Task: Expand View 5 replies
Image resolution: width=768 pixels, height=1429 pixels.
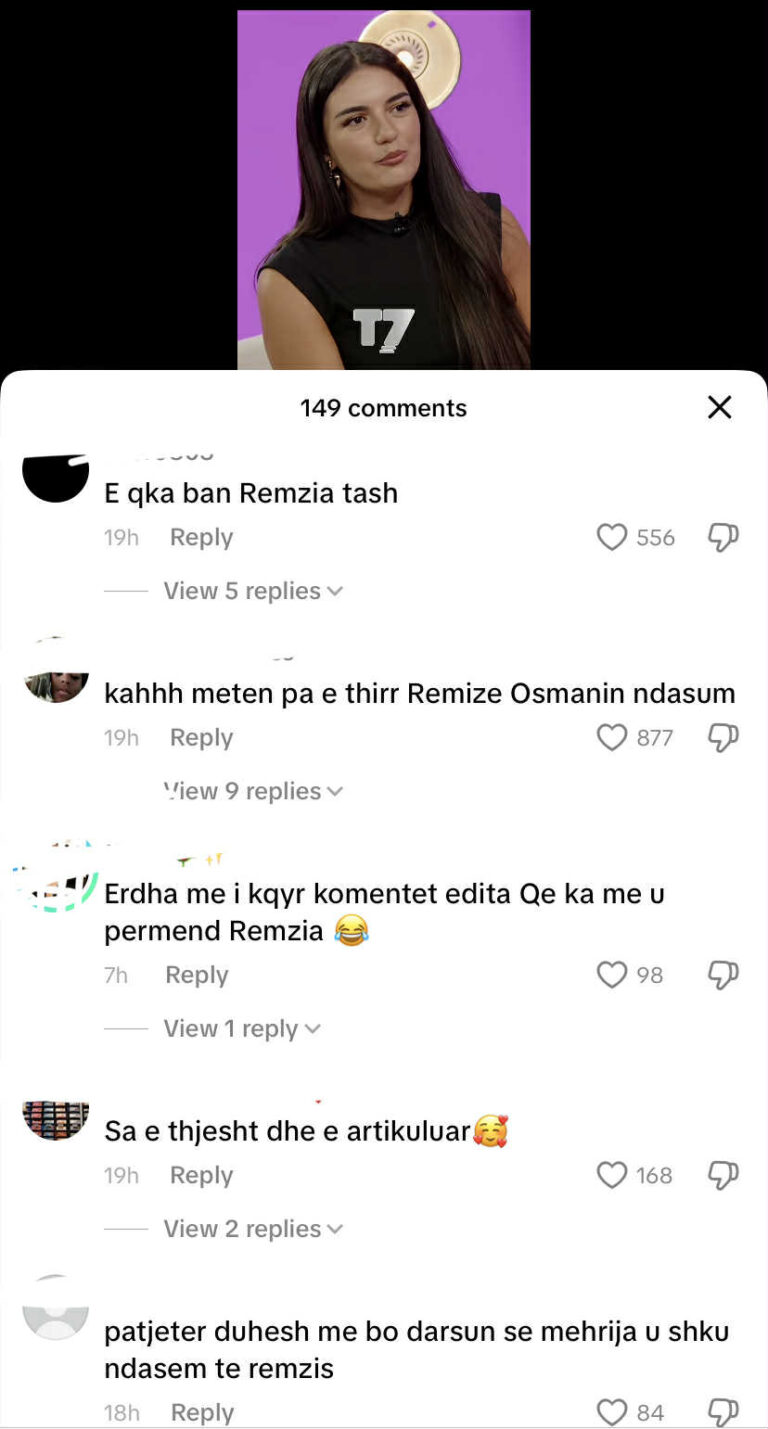Action: [253, 591]
